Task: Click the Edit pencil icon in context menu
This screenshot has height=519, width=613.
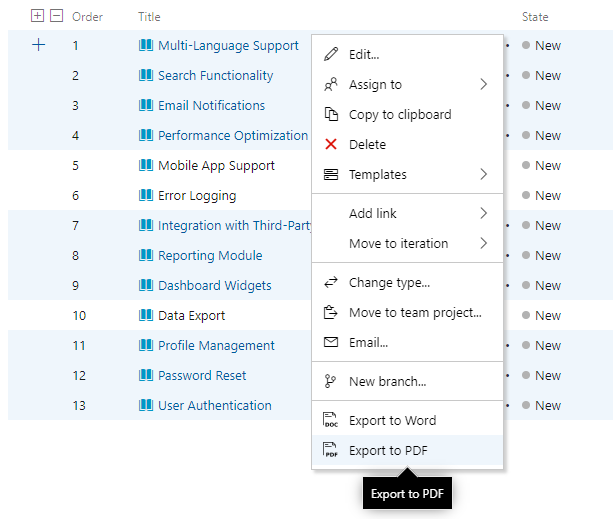Action: pyautogui.click(x=331, y=55)
